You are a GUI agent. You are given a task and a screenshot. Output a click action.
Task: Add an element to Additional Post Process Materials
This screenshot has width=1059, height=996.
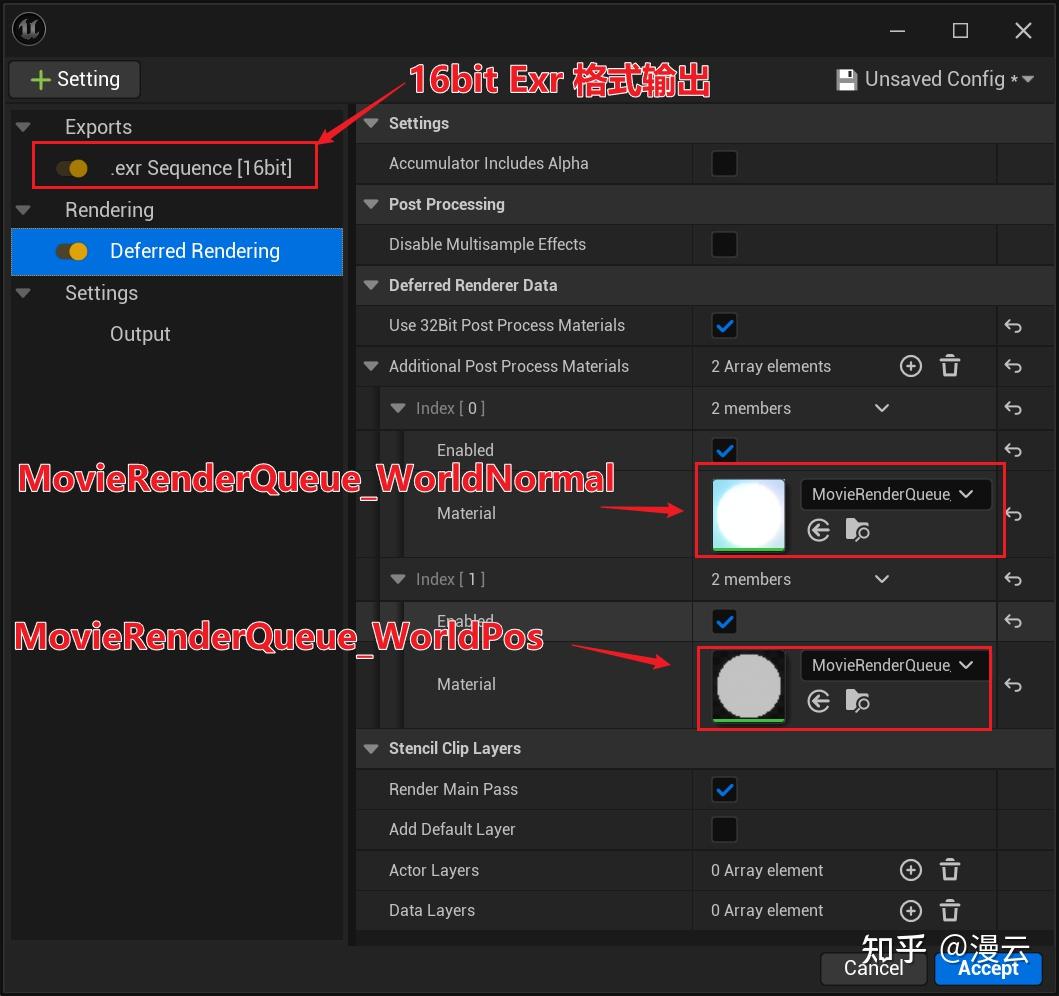(910, 366)
